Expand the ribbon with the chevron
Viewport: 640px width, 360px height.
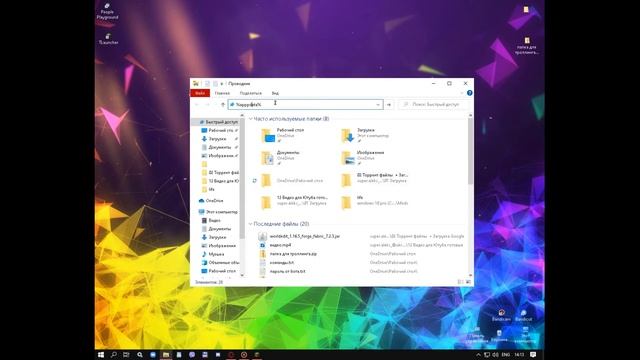pyautogui.click(x=462, y=93)
